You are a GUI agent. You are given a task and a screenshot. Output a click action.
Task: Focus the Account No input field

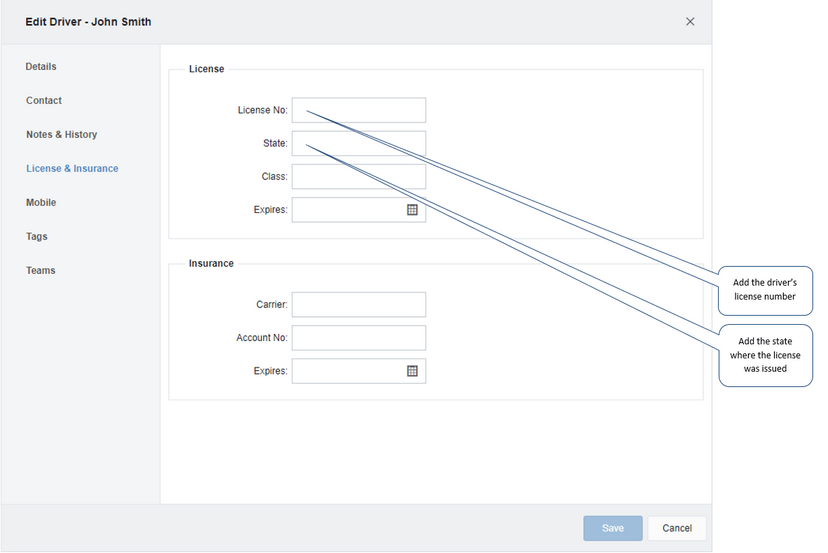tap(359, 338)
